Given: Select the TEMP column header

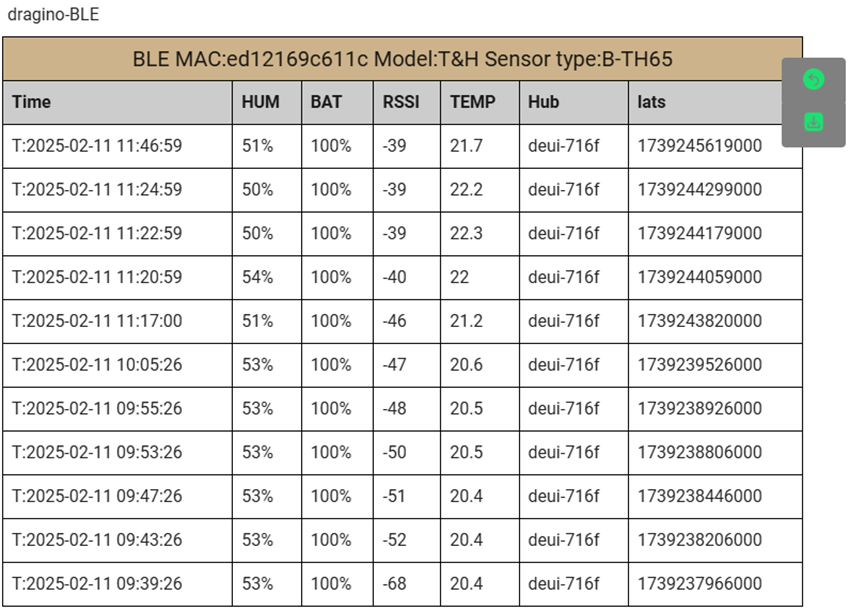Looking at the screenshot, I should pyautogui.click(x=473, y=101).
